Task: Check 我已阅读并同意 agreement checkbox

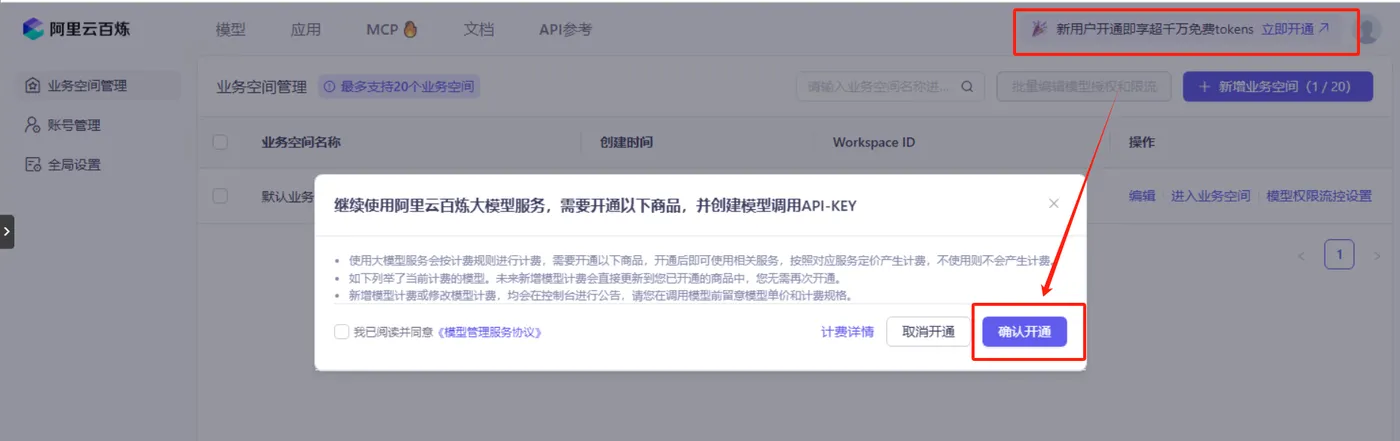Action: point(342,332)
